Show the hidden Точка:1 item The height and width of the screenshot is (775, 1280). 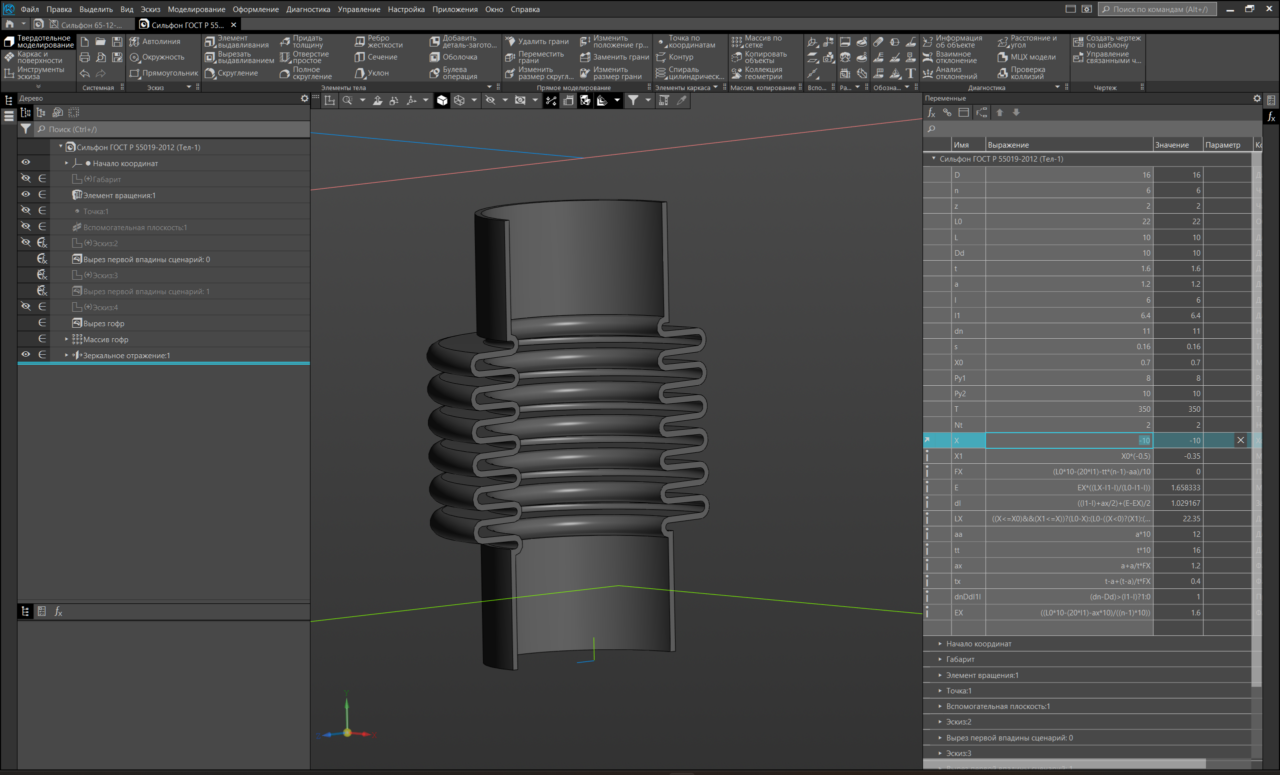tap(26, 211)
